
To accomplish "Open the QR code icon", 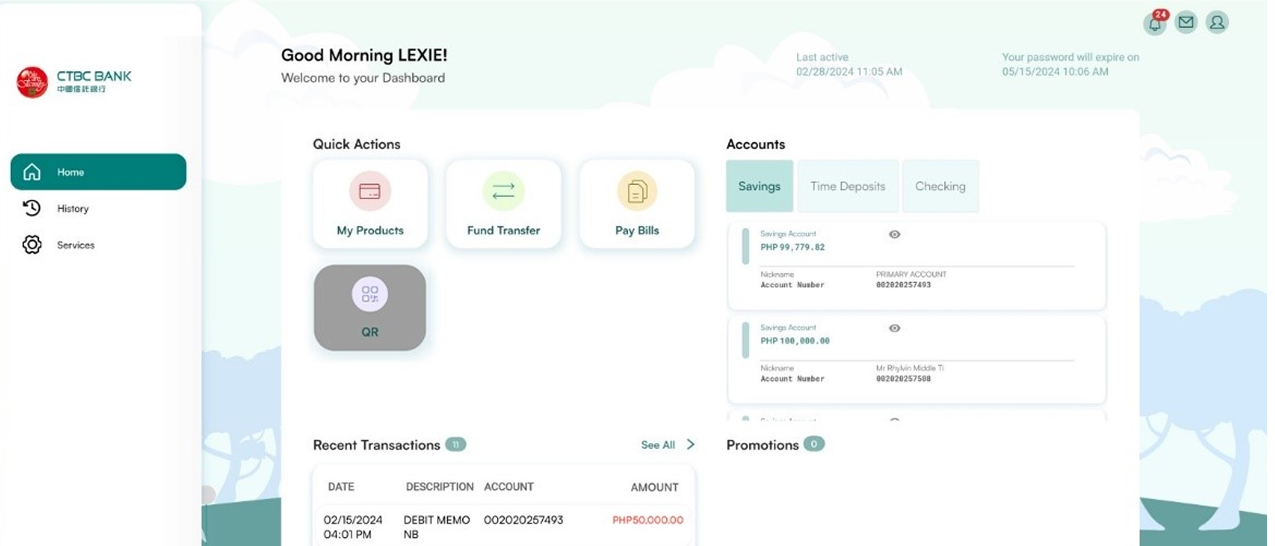I will point(370,294).
